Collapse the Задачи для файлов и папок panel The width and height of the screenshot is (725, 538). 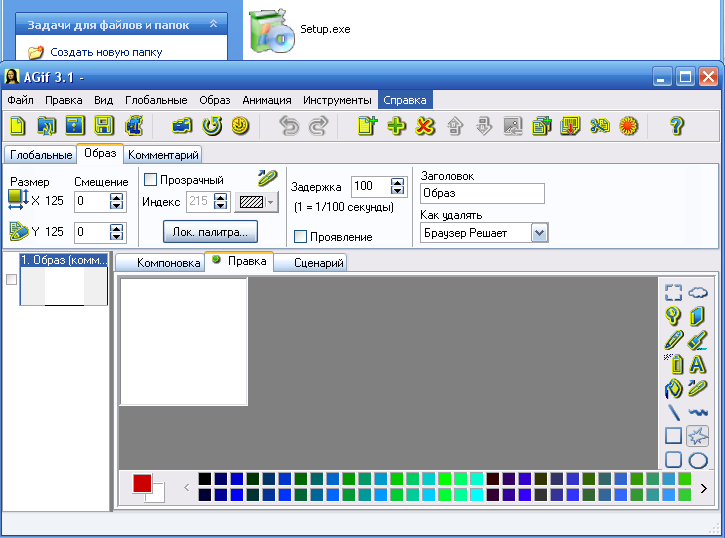tap(213, 24)
